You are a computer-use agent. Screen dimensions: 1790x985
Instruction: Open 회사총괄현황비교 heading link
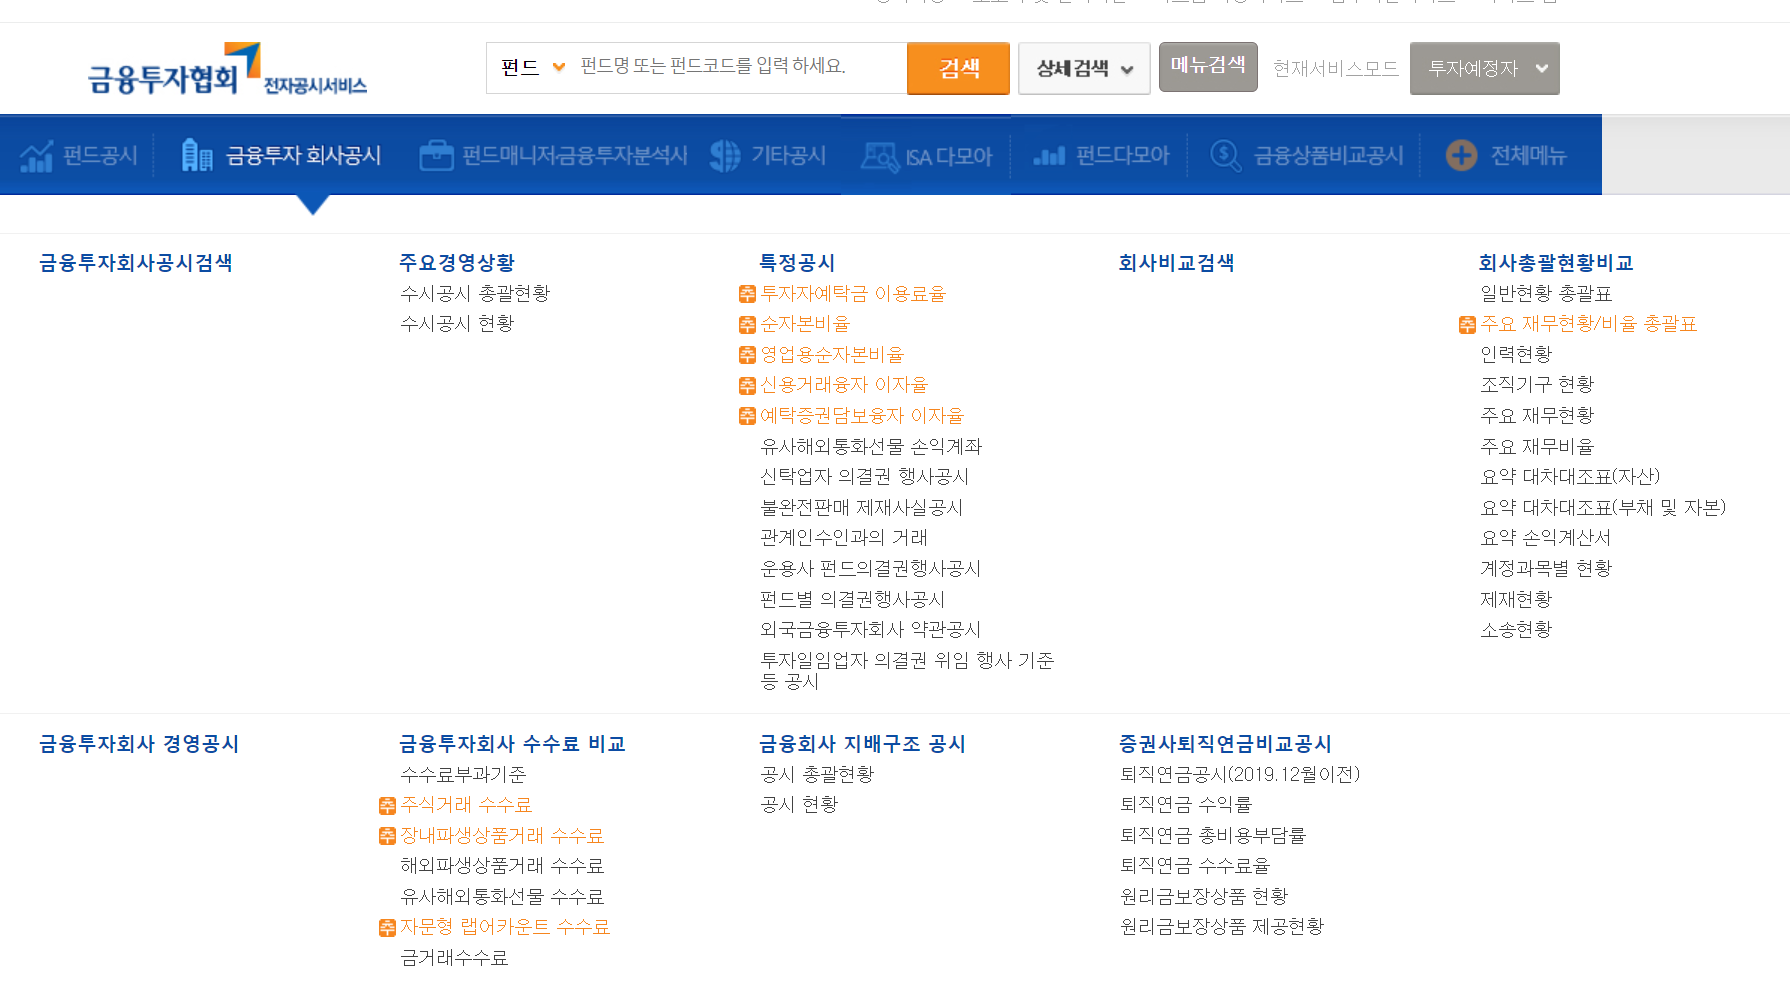1556,263
